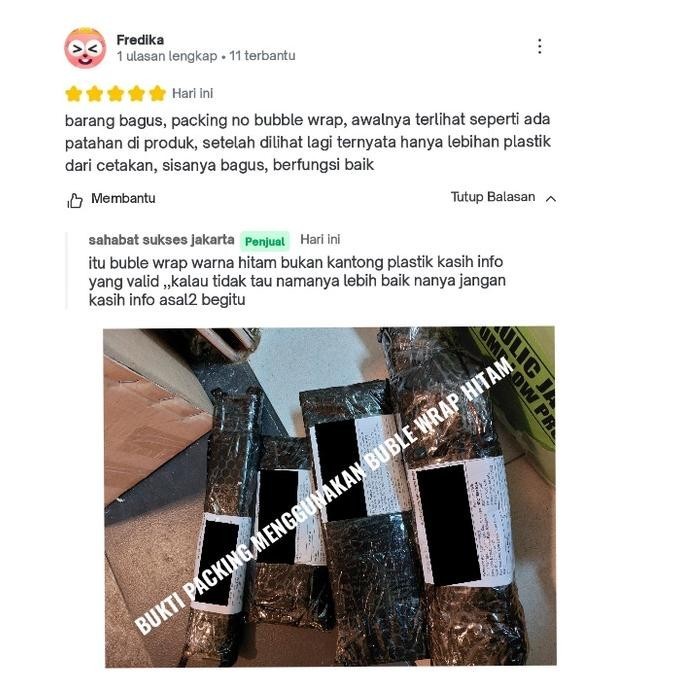Open the black bubble wrap packing photo
682x682 pixels.
pyautogui.click(x=330, y=497)
